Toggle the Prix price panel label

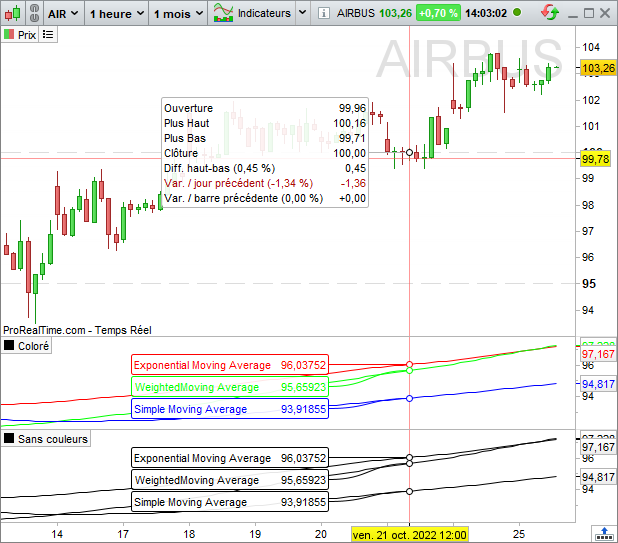coord(20,35)
